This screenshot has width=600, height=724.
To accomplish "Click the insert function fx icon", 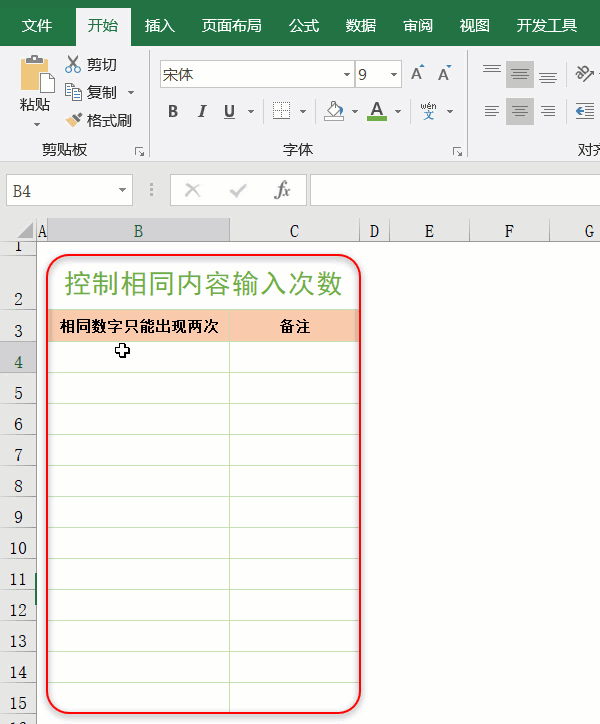I will (282, 190).
